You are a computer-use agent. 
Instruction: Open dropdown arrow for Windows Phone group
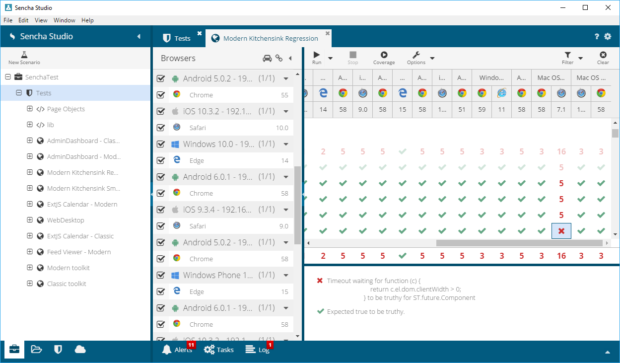click(286, 275)
